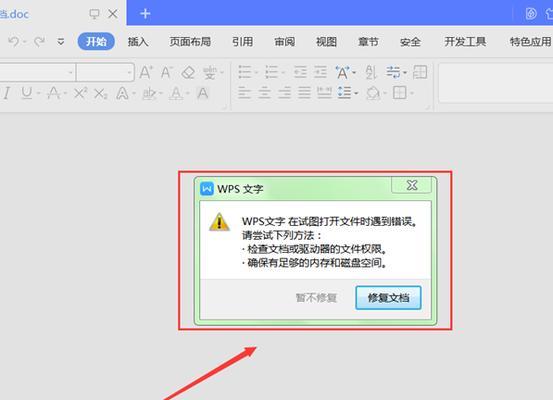Click the sort A-Z icon
The height and width of the screenshot is (400, 553).
[x=371, y=72]
